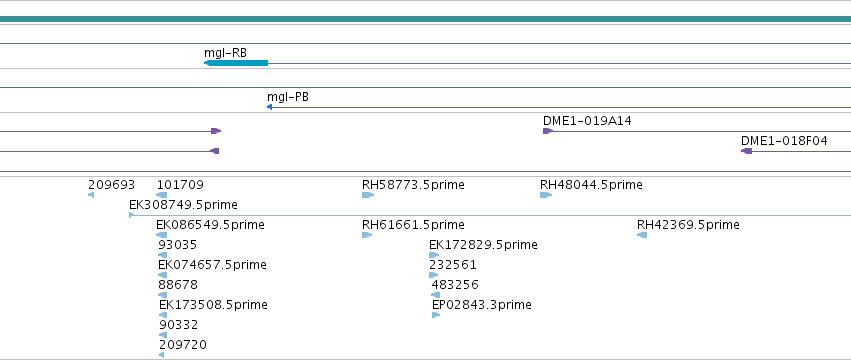
Task: Select the EK173508.5prime label
Action: tap(213, 305)
